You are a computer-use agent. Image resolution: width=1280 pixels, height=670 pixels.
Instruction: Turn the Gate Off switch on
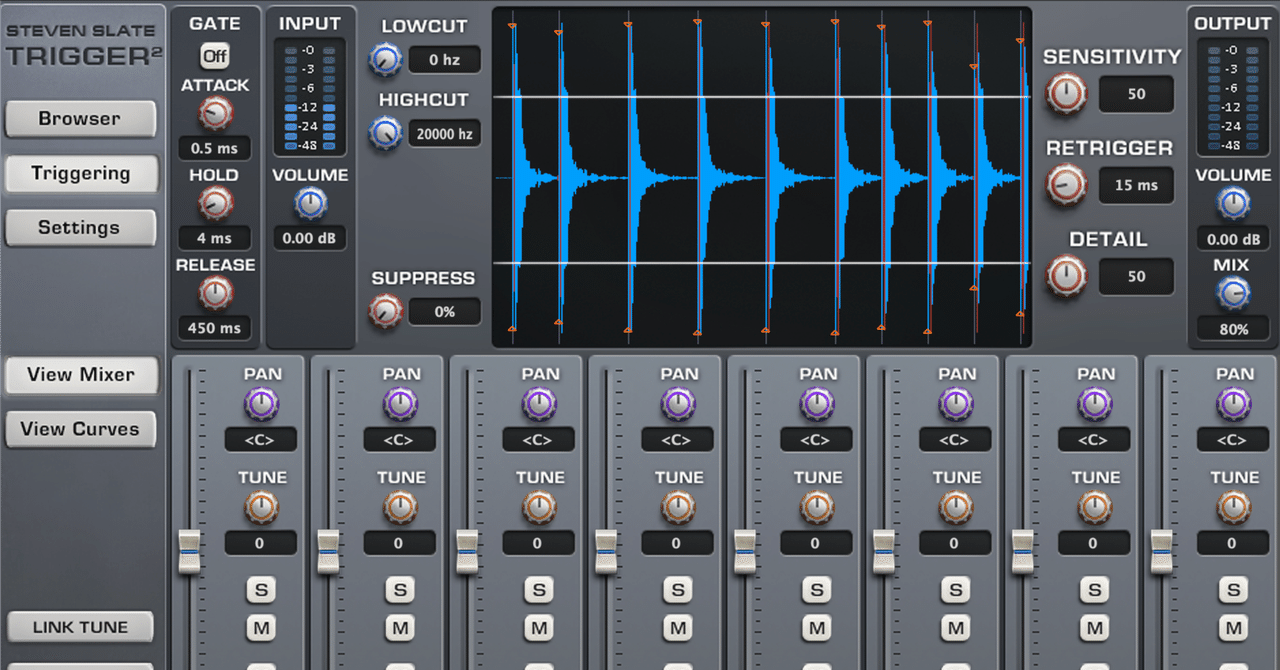coord(214,57)
